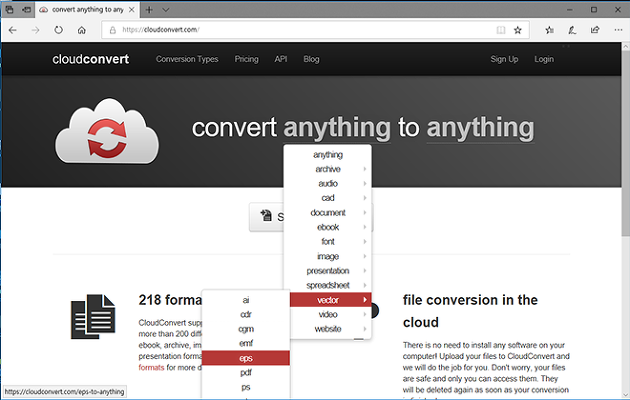Open the API nav link
Screen dimensions: 630x400
point(280,59)
